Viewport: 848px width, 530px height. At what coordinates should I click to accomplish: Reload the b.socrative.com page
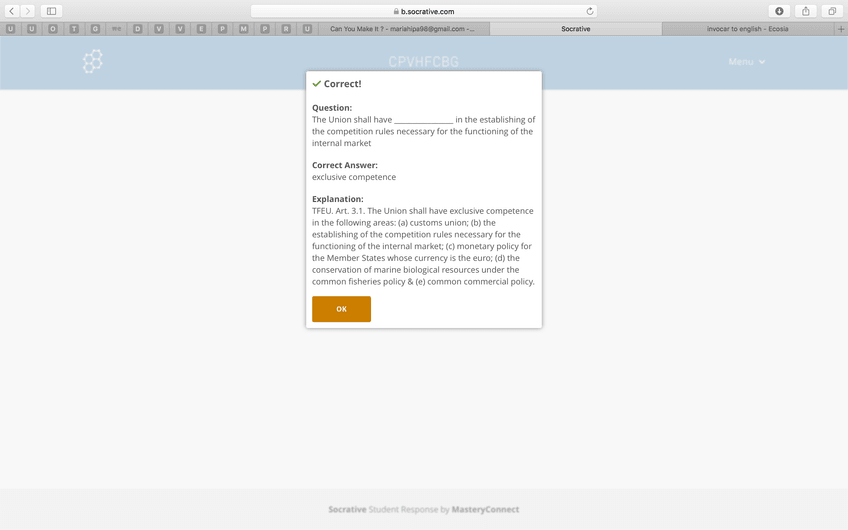pyautogui.click(x=589, y=11)
